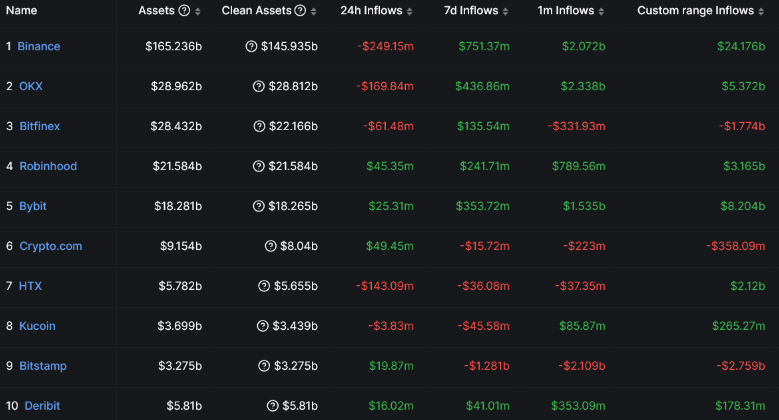The height and width of the screenshot is (420, 779).
Task: Click question icon beside OKX clean assets
Action: (259, 86)
